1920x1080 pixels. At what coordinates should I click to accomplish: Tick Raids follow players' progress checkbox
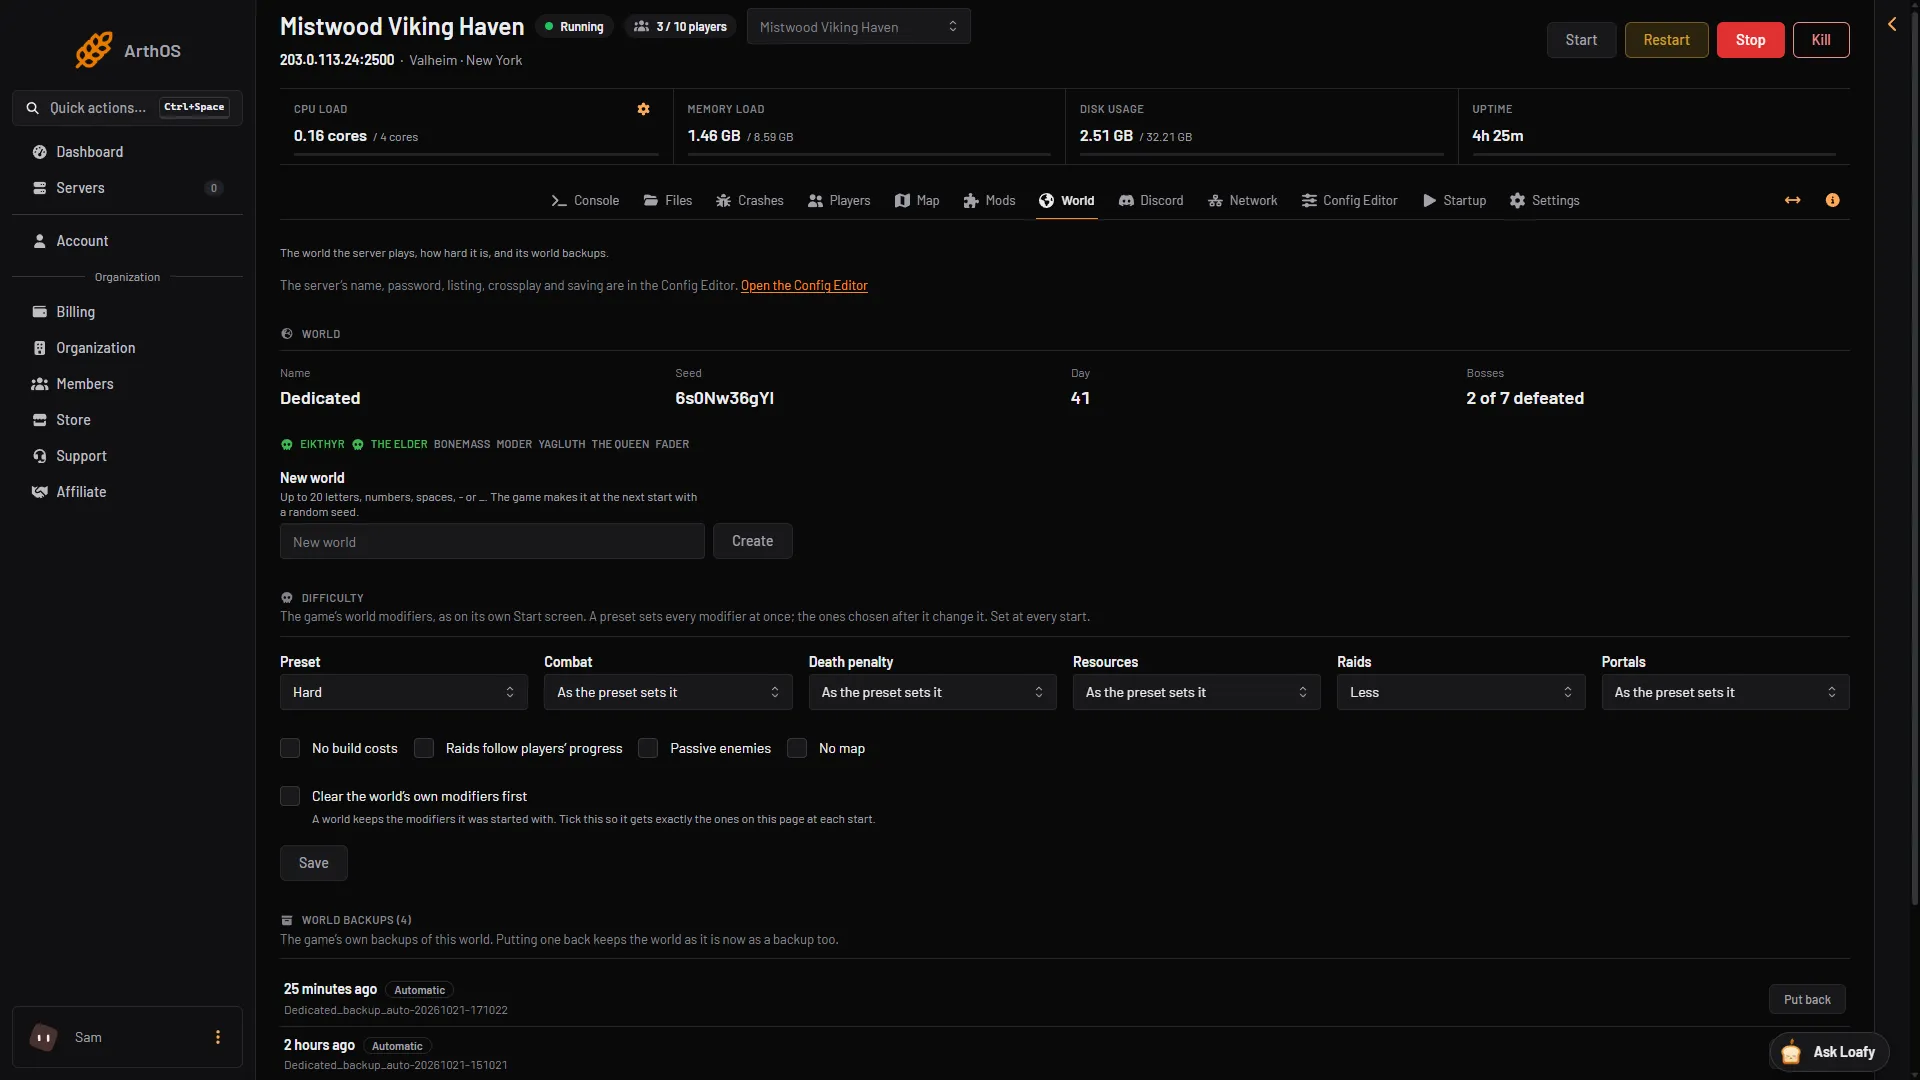point(424,748)
